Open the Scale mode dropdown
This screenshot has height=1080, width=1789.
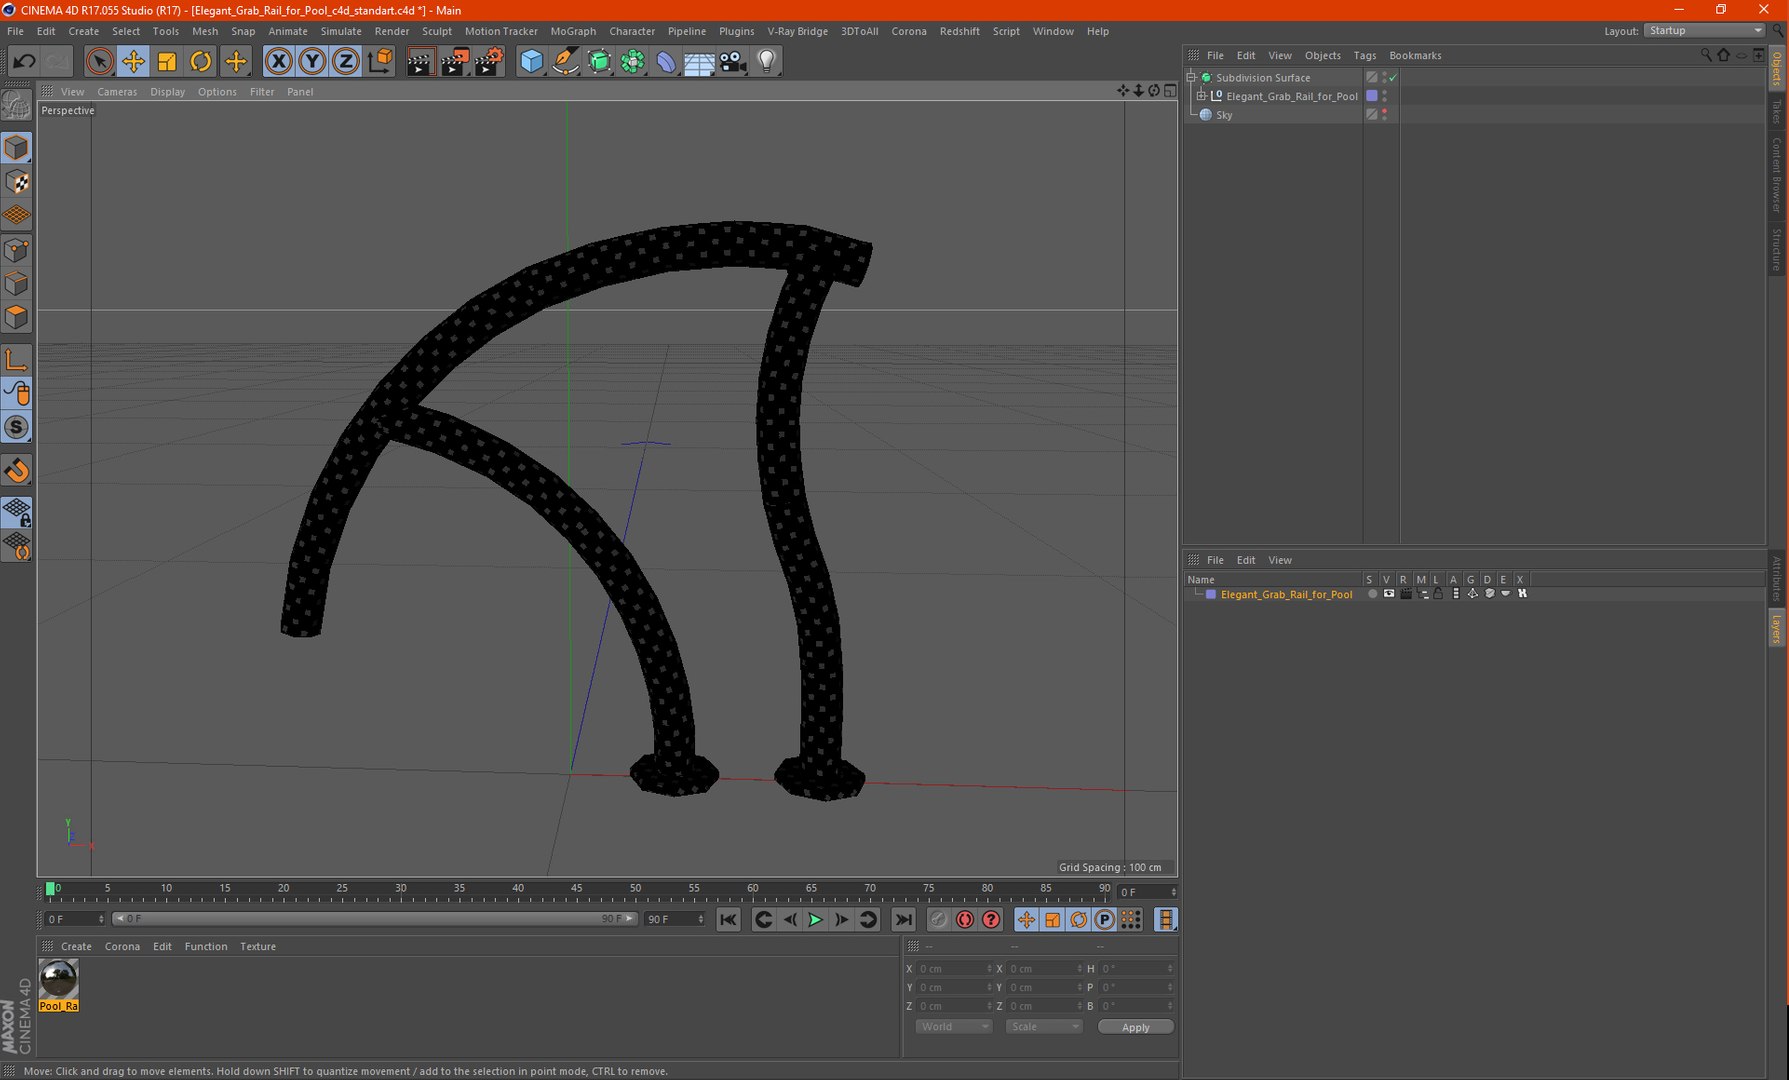[x=1044, y=1027]
